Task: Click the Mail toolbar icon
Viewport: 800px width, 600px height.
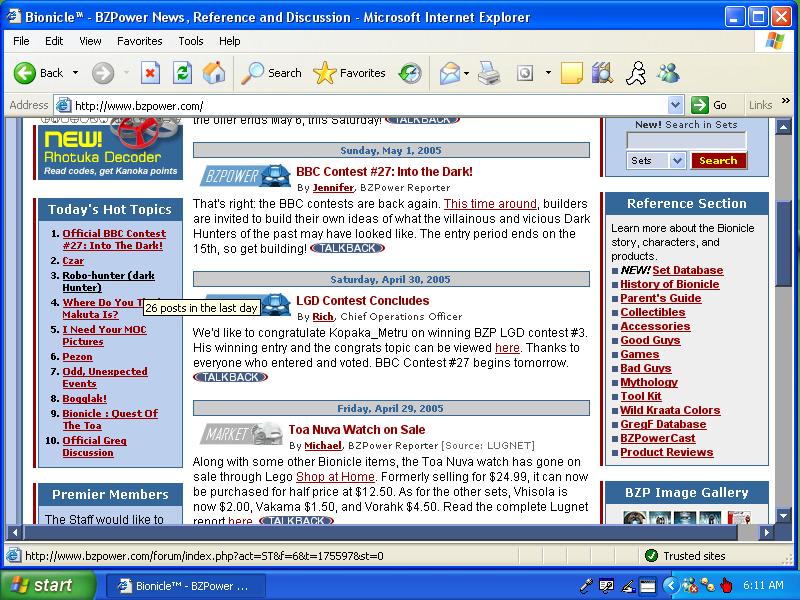Action: tap(449, 73)
